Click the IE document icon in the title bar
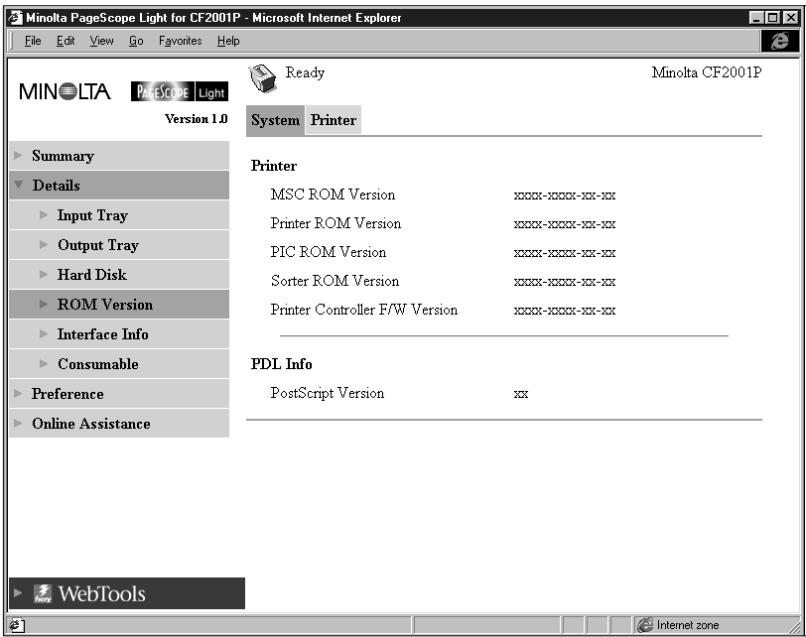This screenshot has height=637, width=806. (15, 18)
